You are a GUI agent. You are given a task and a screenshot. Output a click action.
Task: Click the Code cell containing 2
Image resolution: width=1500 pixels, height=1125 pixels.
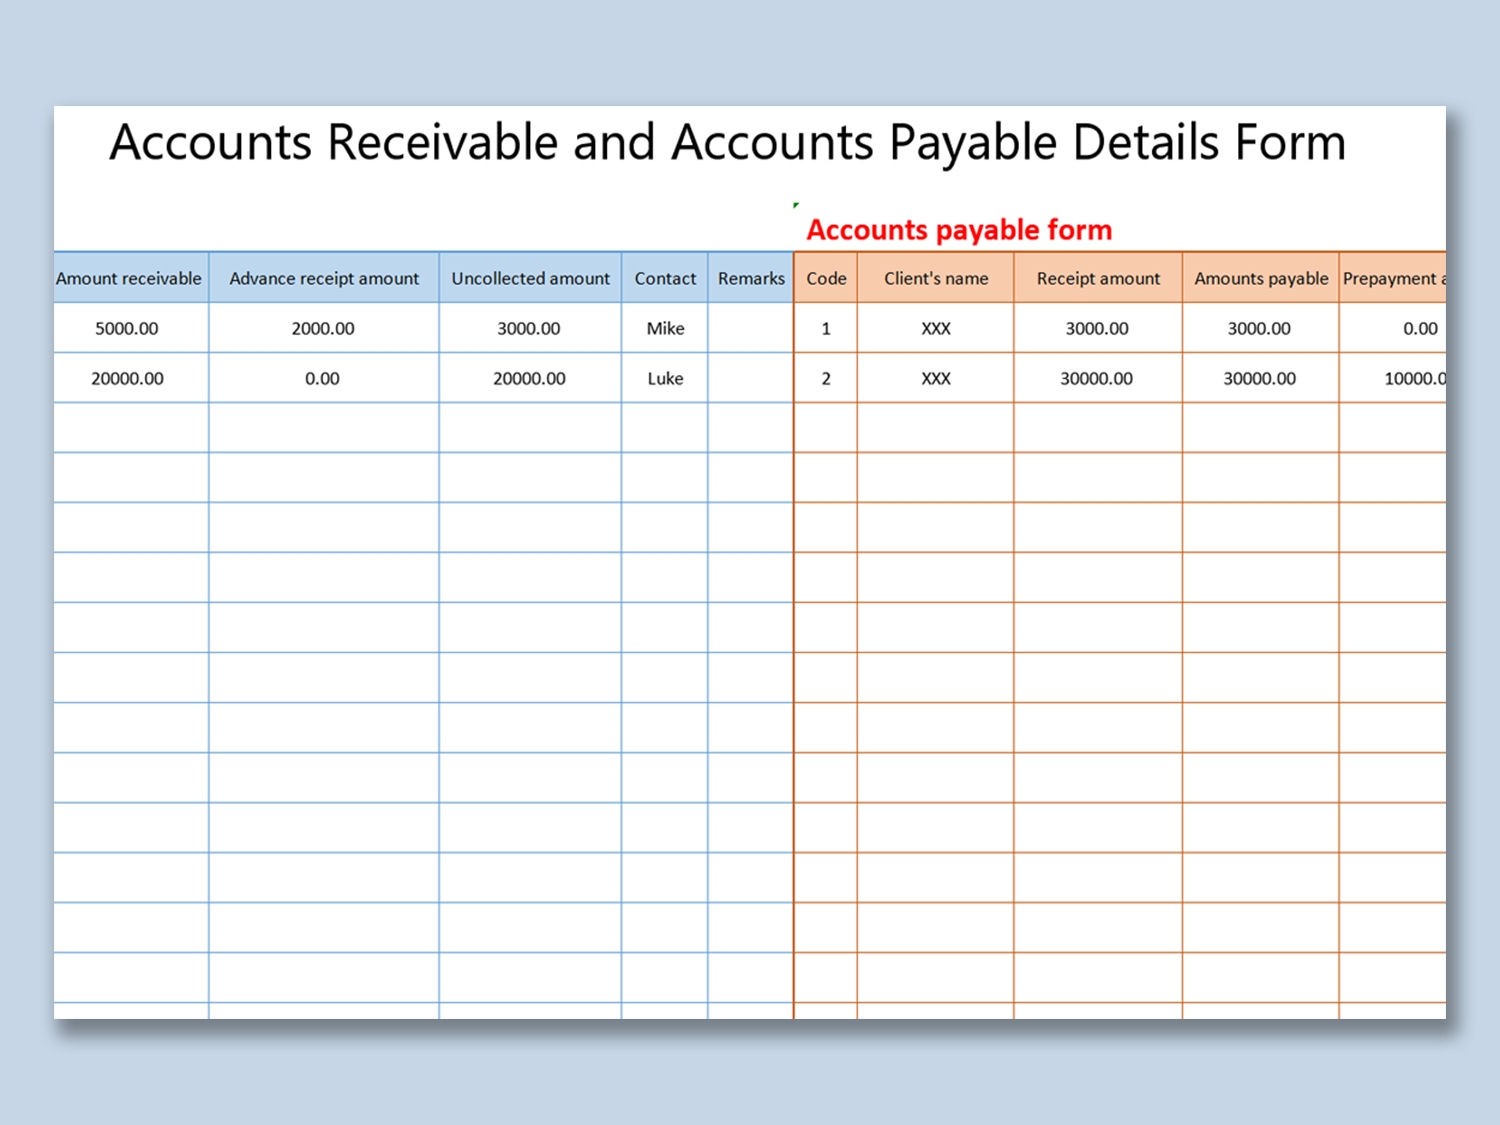coord(826,378)
